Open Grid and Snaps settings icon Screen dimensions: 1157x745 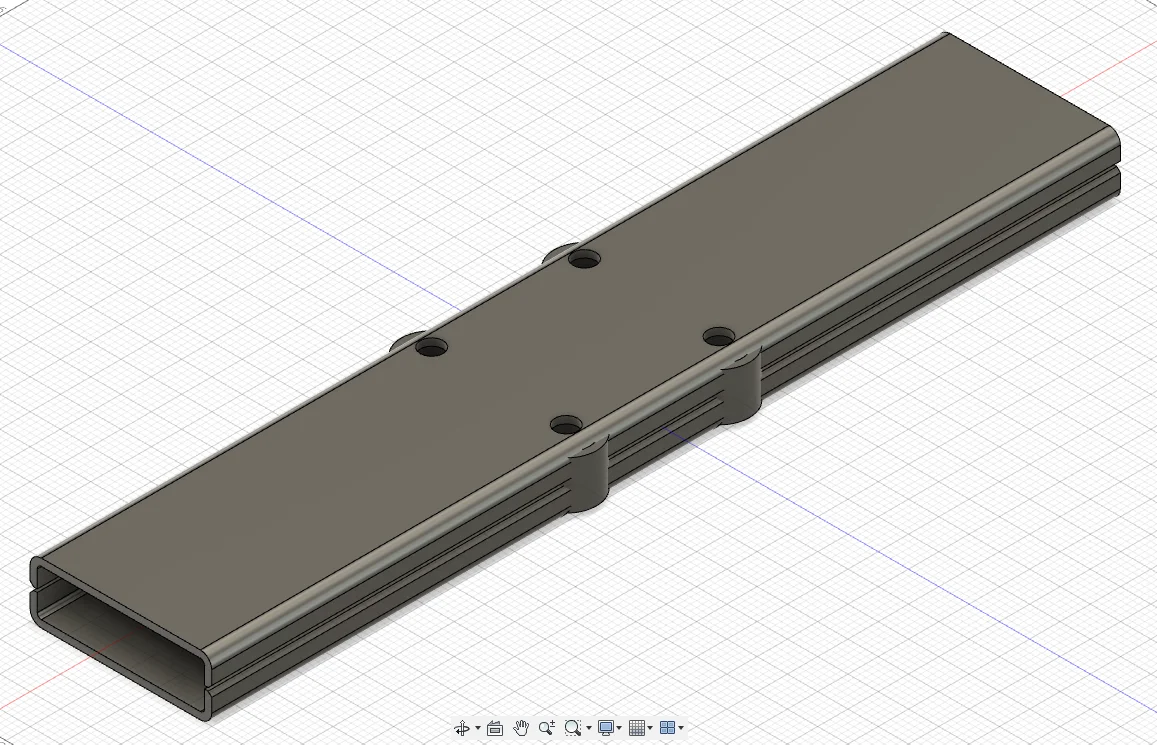[x=637, y=729]
